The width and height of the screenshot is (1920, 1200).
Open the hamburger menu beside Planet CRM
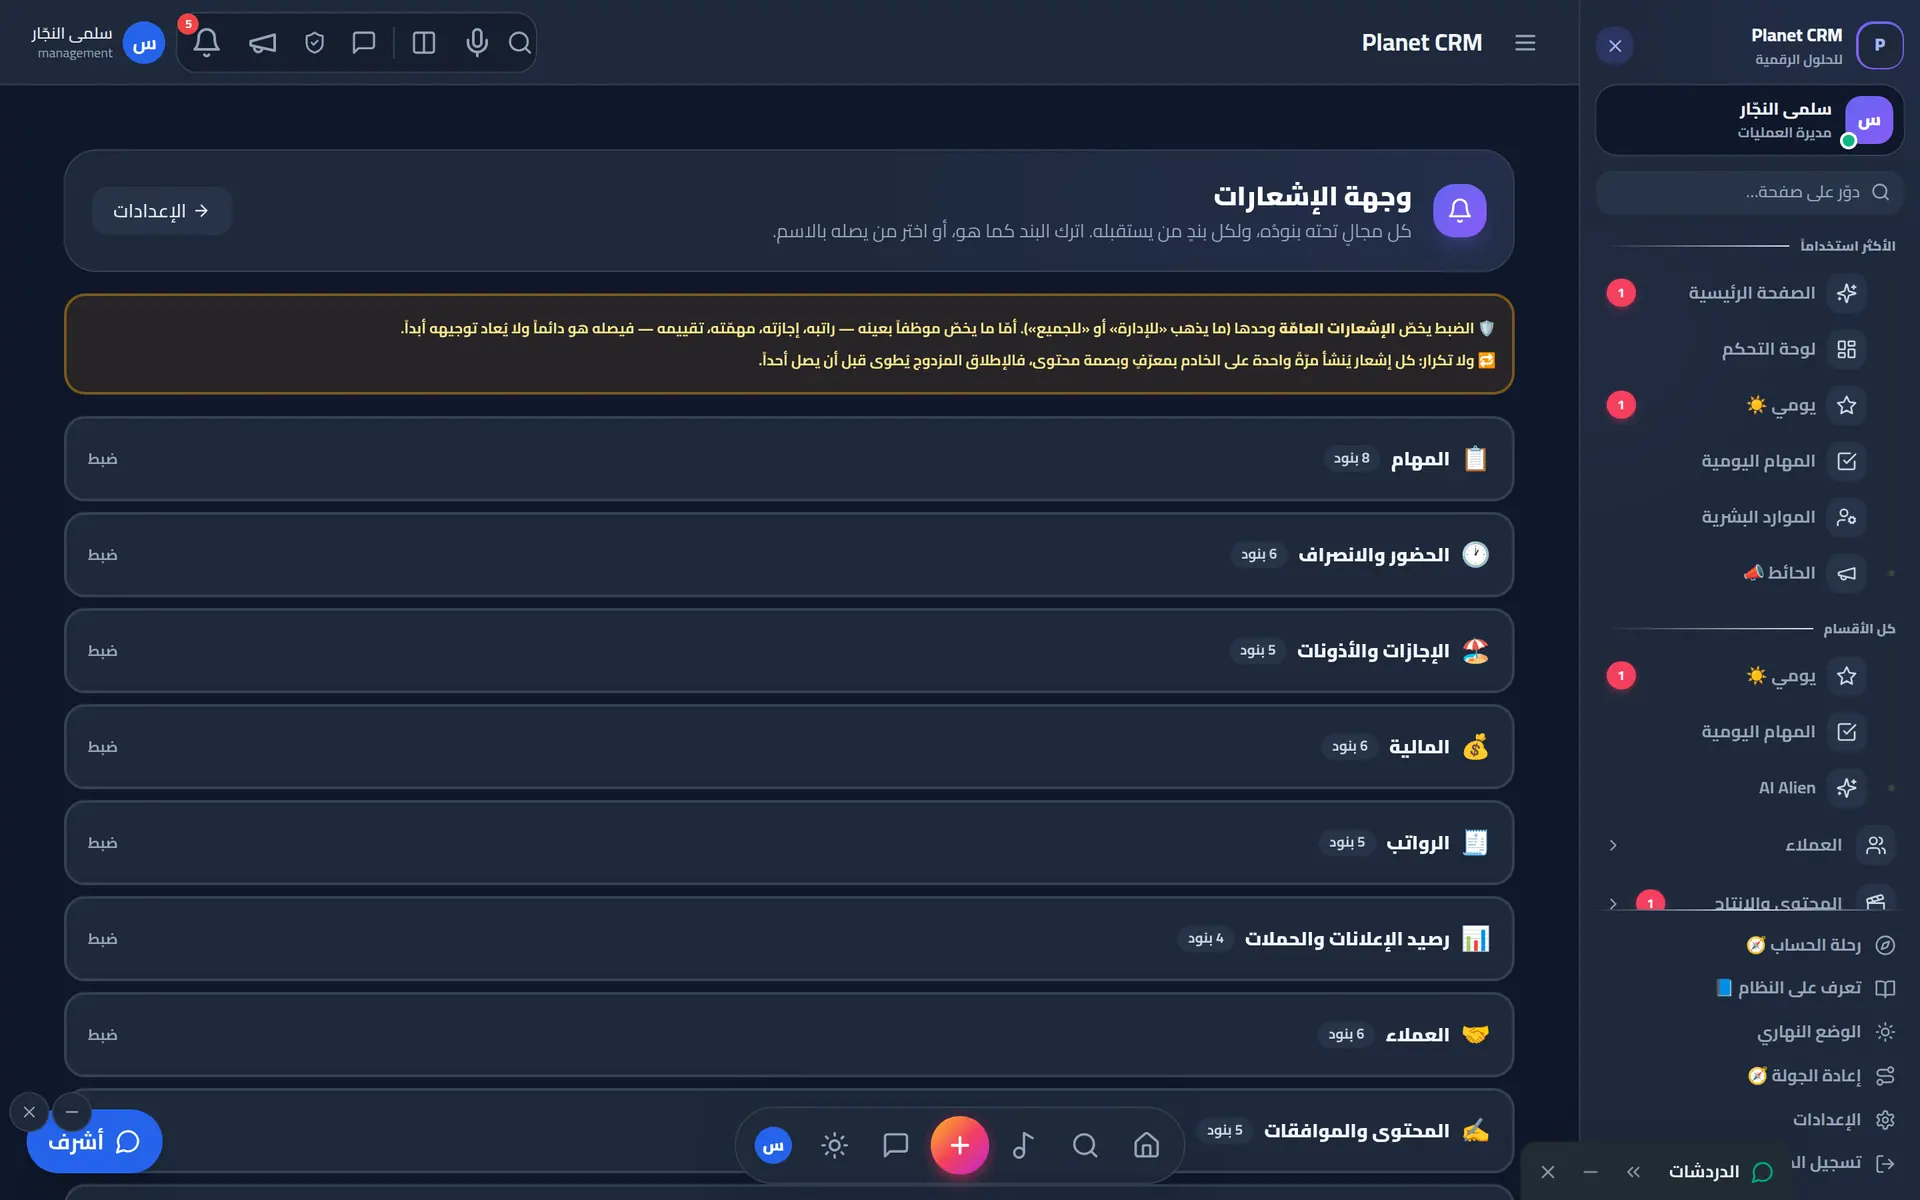(x=1525, y=42)
